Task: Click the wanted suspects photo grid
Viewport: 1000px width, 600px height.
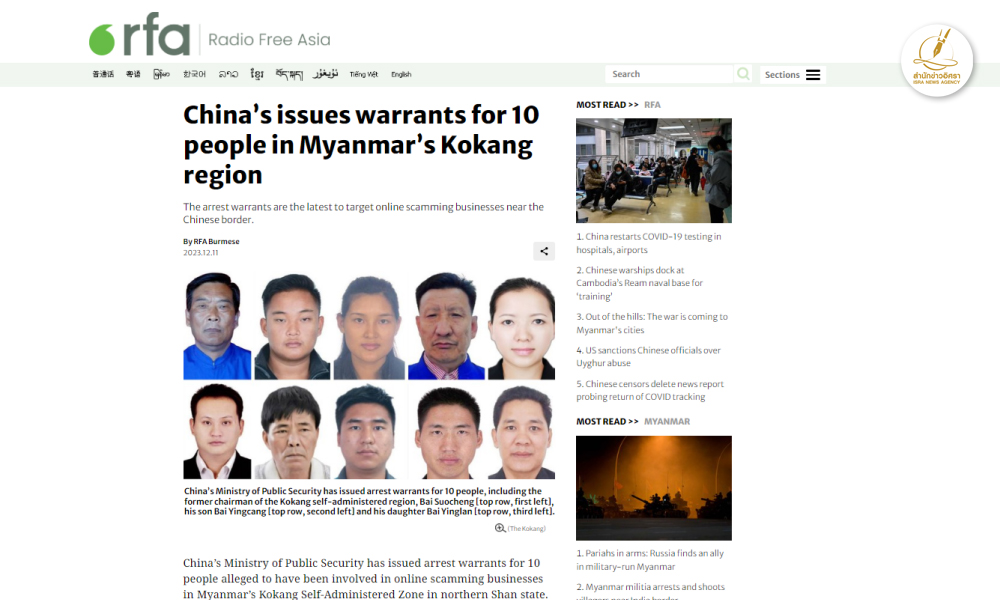Action: point(369,376)
